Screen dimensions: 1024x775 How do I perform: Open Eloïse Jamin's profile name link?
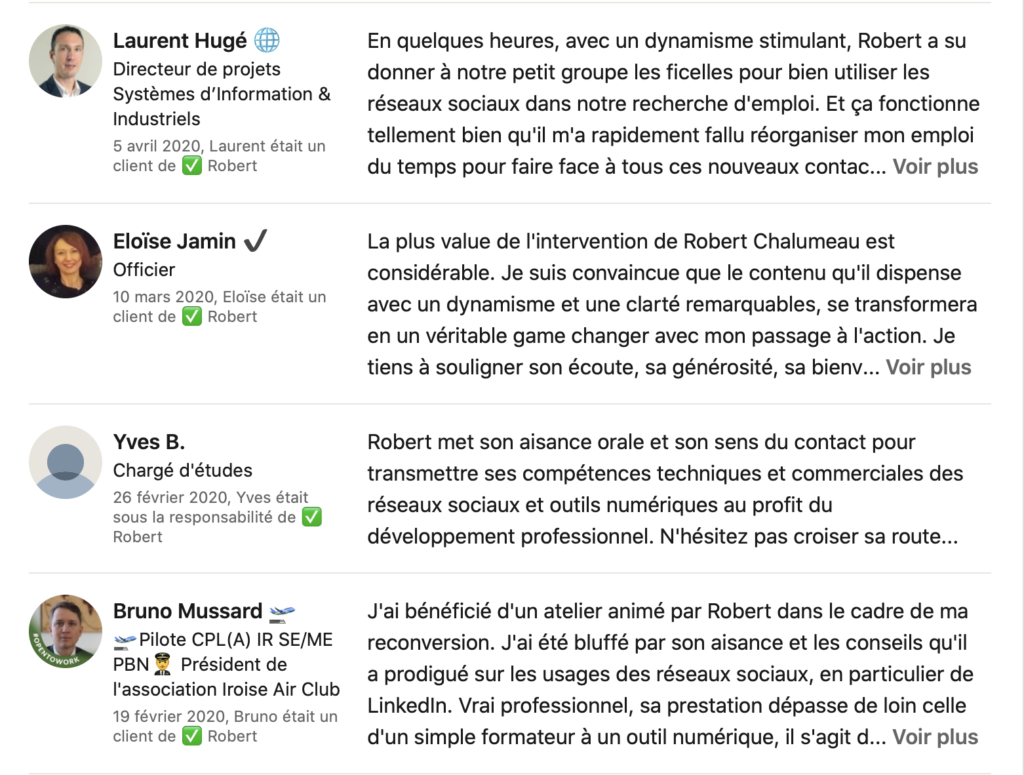click(174, 241)
